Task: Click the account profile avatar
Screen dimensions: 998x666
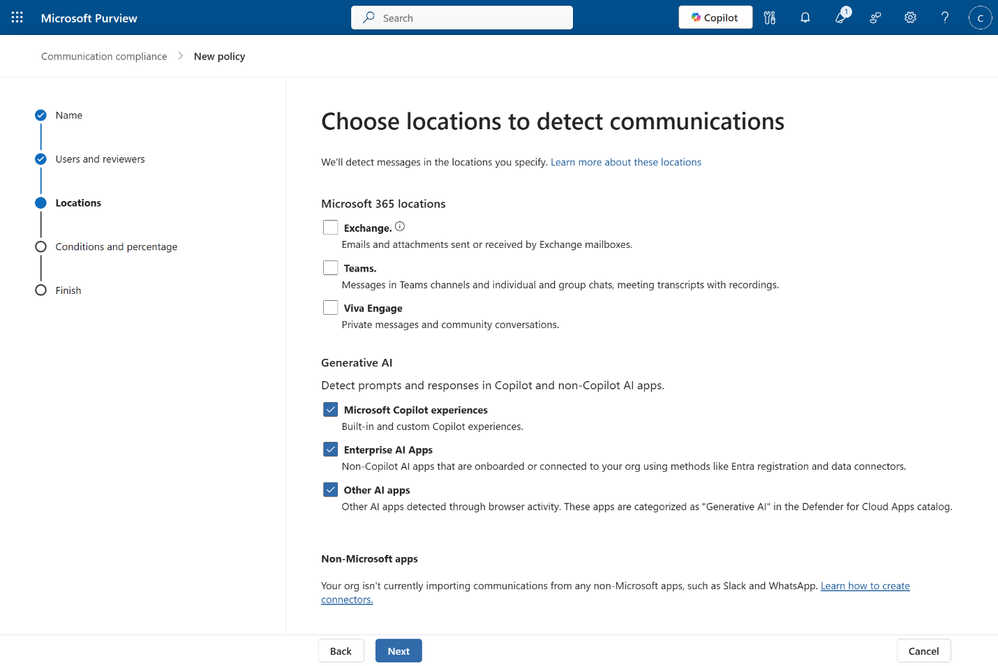Action: click(980, 17)
